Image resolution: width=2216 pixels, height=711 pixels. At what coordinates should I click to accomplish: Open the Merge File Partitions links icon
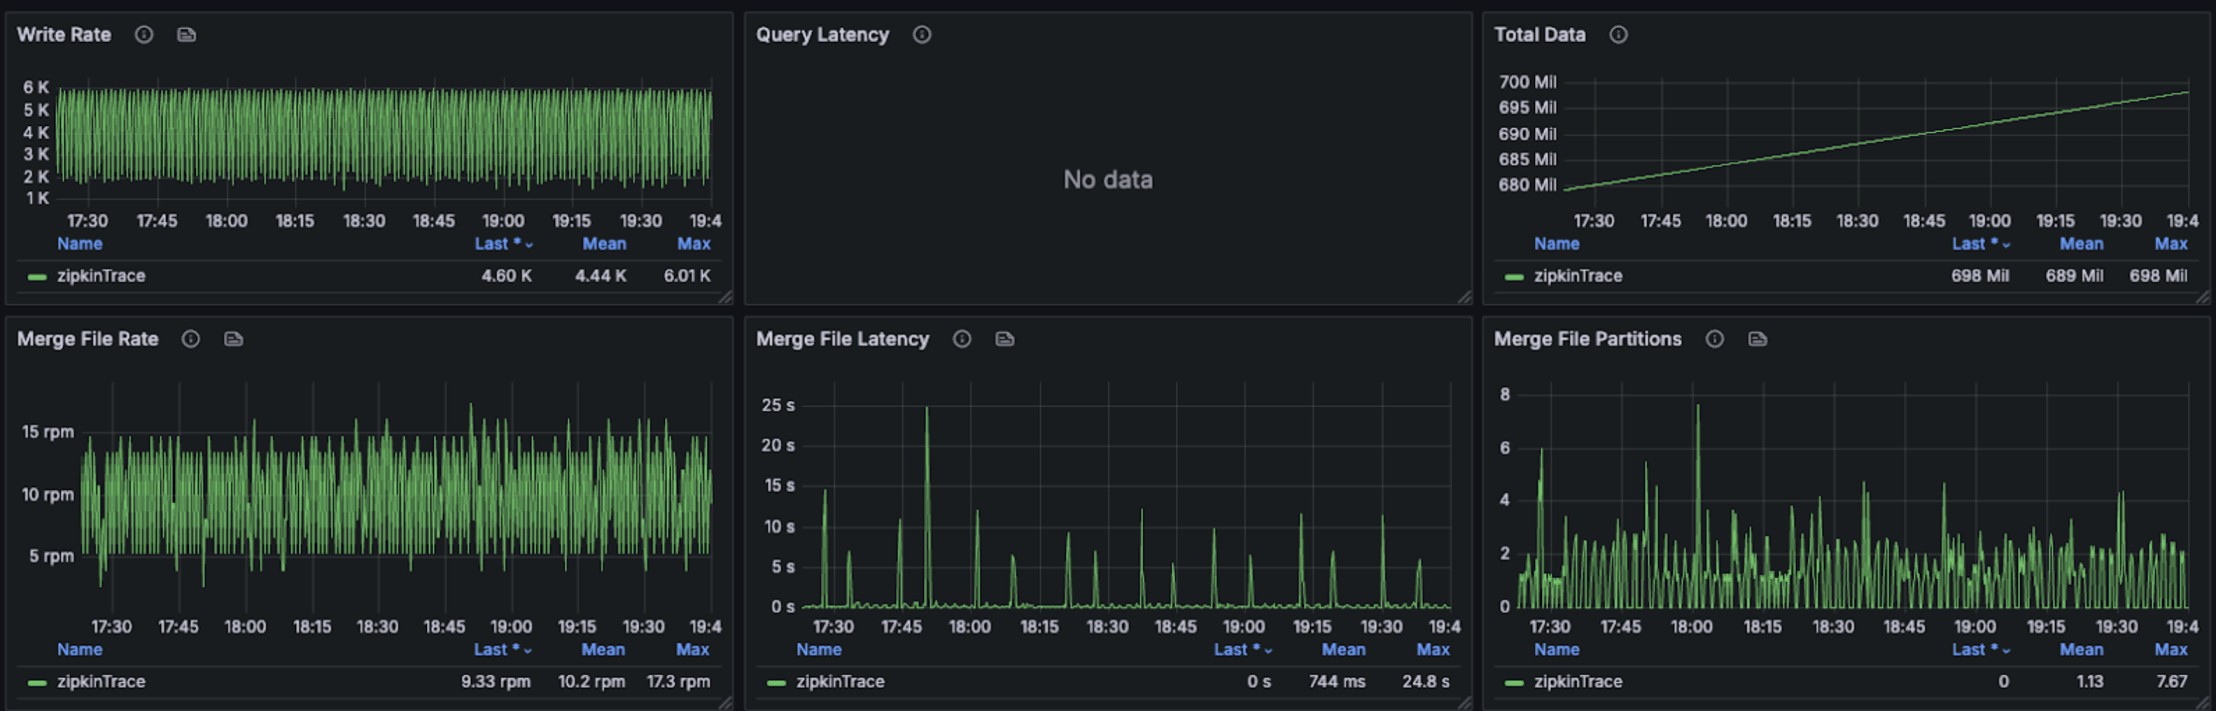pos(1757,339)
